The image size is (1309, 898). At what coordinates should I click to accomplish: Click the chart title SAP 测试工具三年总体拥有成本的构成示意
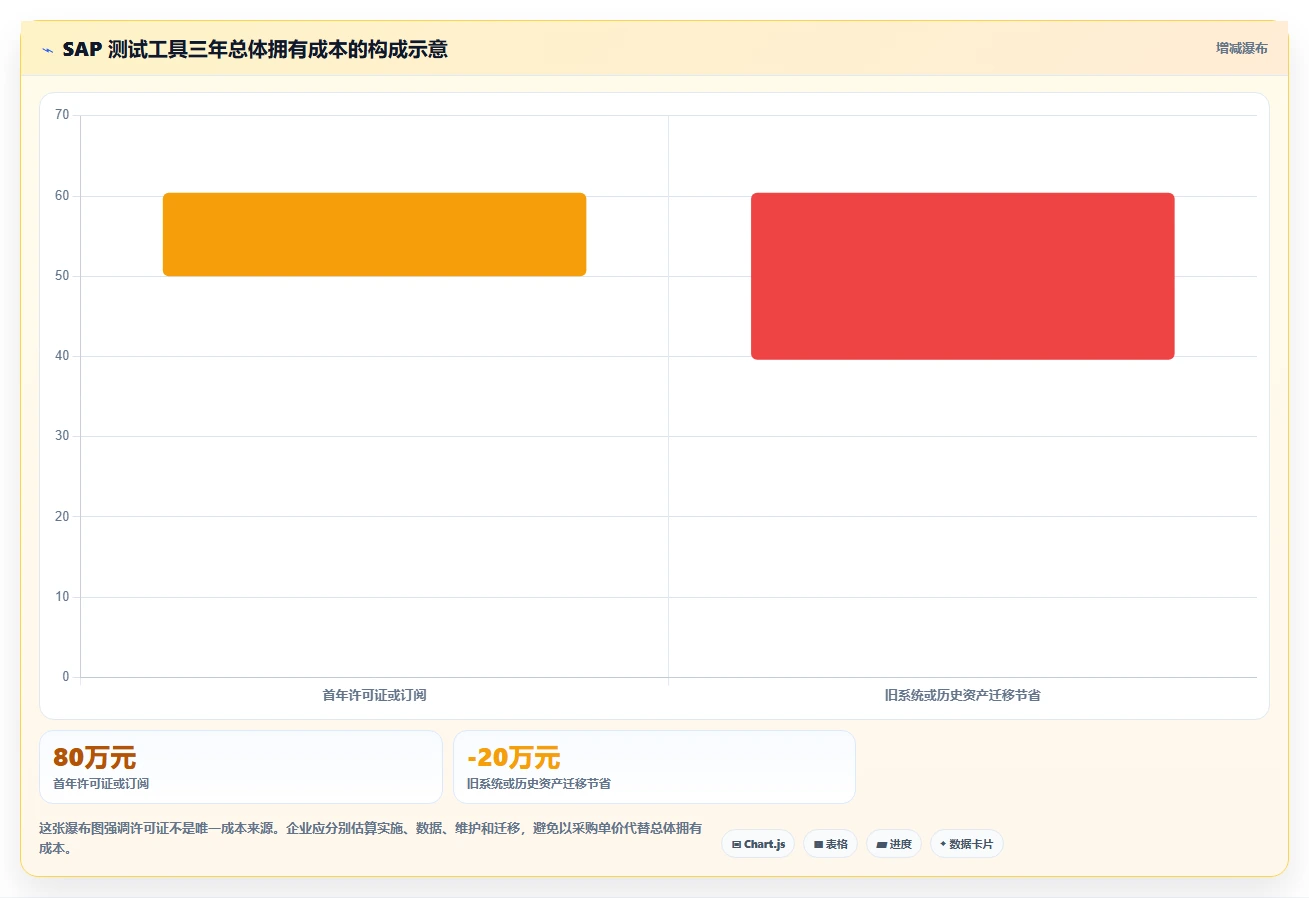pos(255,50)
